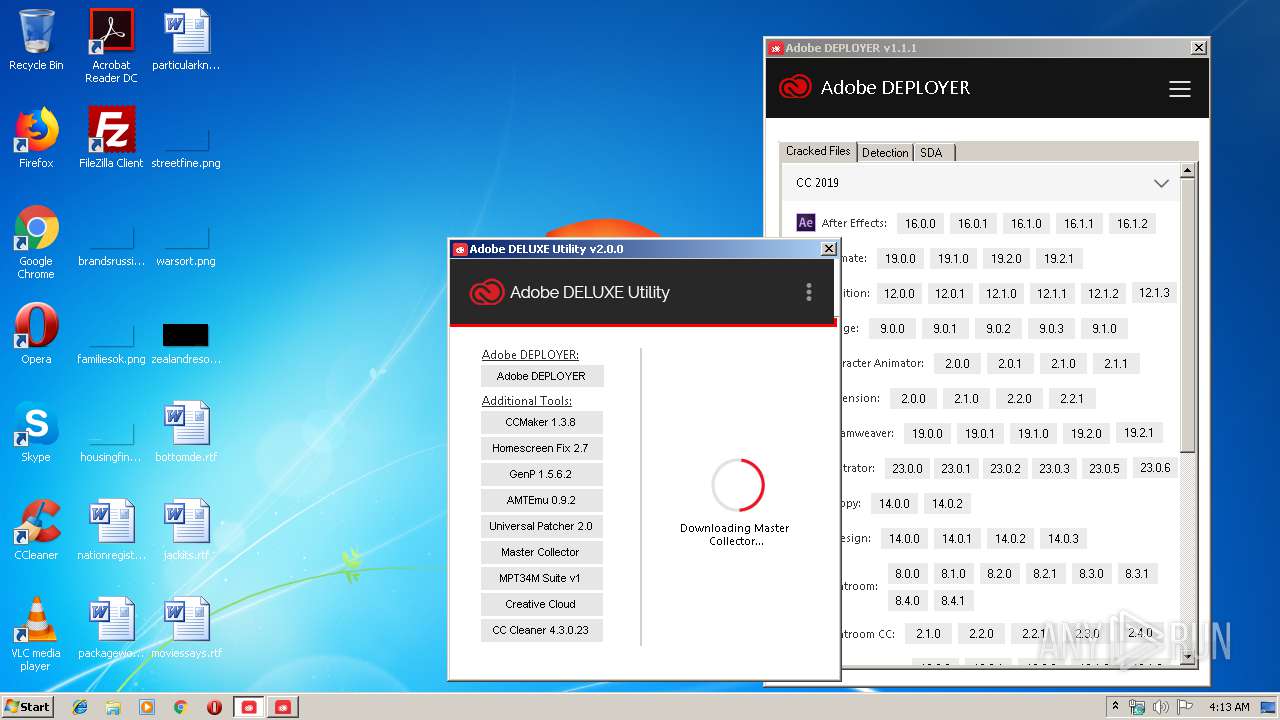Open Chrome from the taskbar
Viewport: 1280px width, 720px height.
[x=181, y=707]
